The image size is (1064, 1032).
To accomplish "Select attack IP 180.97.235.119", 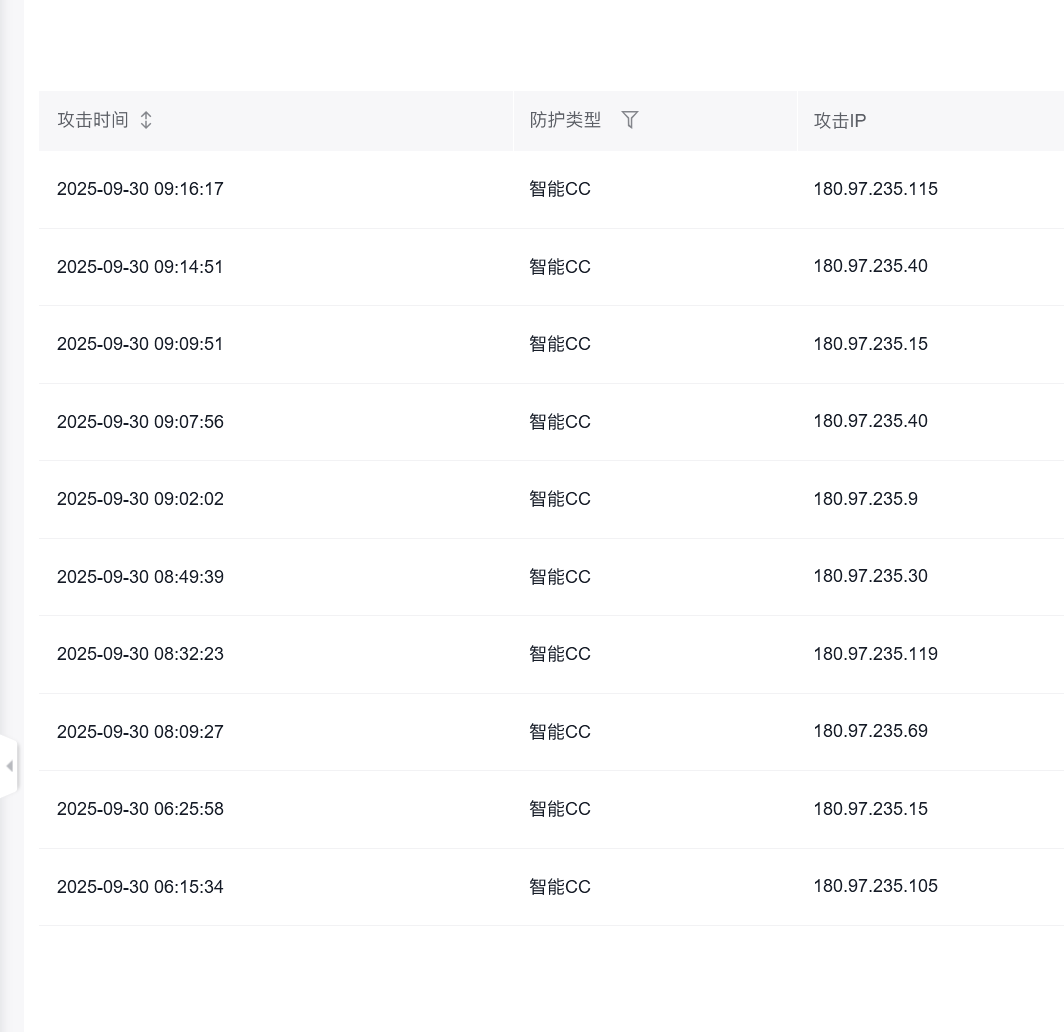I will (875, 654).
